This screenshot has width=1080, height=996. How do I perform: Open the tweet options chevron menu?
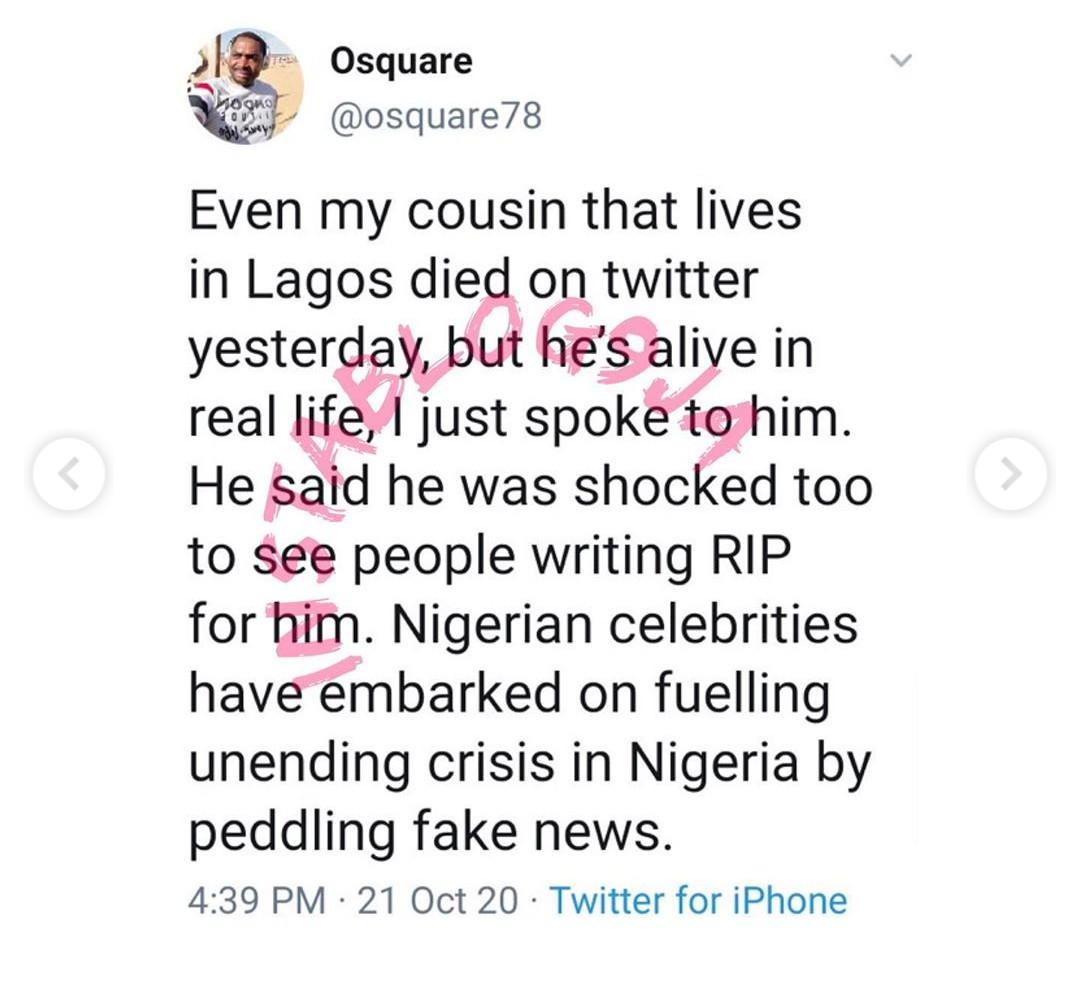pos(901,62)
